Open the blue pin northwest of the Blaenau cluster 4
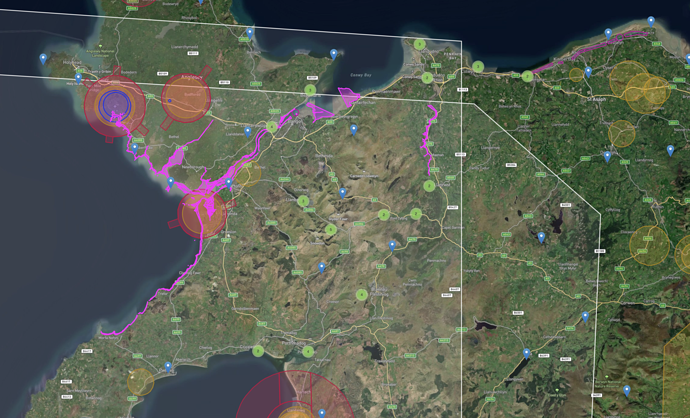690x418 pixels. (x=322, y=268)
